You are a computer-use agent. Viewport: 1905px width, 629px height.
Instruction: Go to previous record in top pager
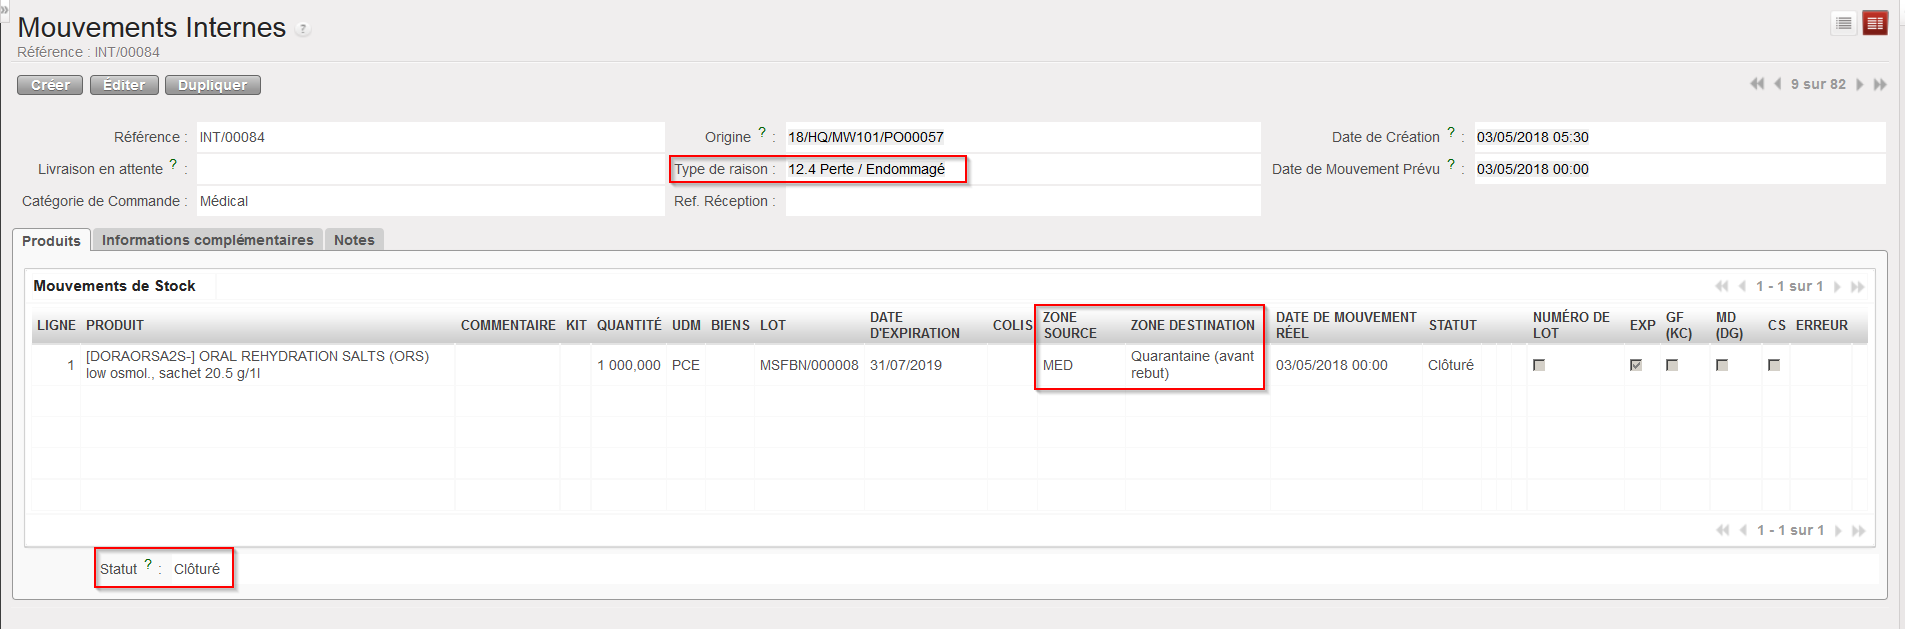[x=1778, y=84]
